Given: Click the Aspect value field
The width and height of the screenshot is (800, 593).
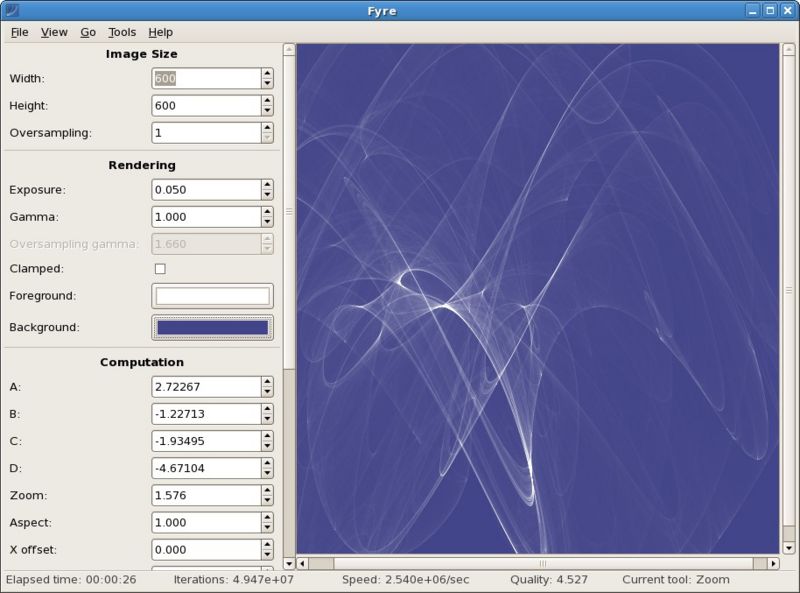Looking at the screenshot, I should click(206, 523).
